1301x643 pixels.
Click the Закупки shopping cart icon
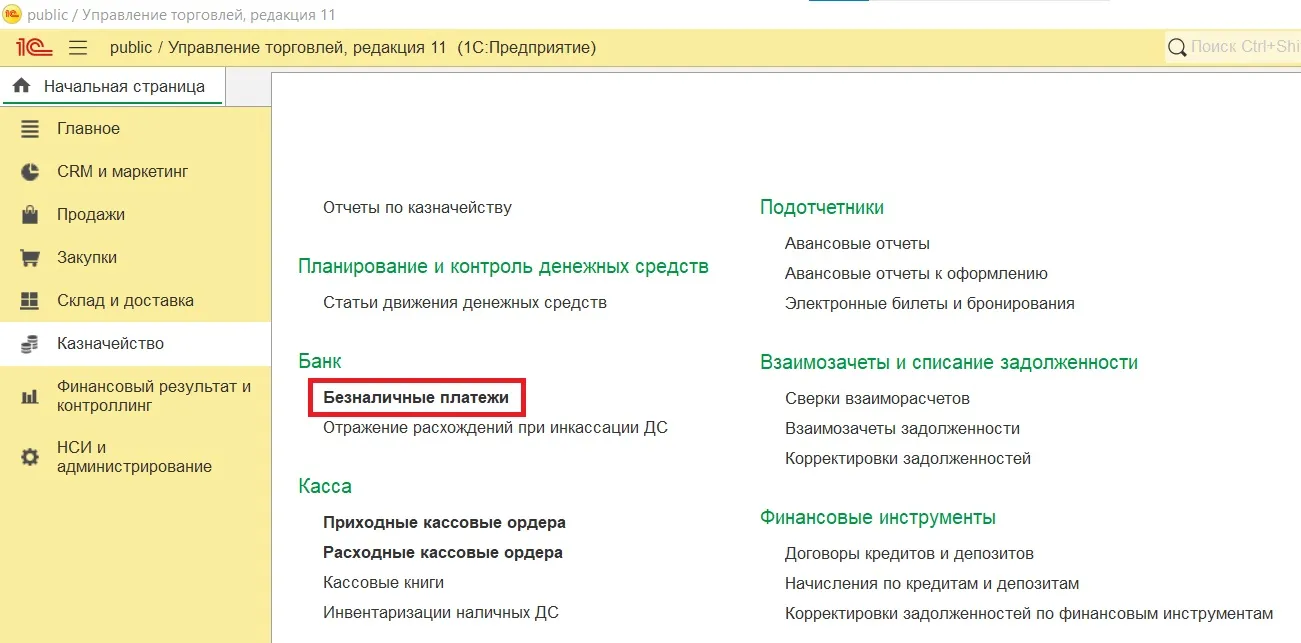[x=30, y=258]
